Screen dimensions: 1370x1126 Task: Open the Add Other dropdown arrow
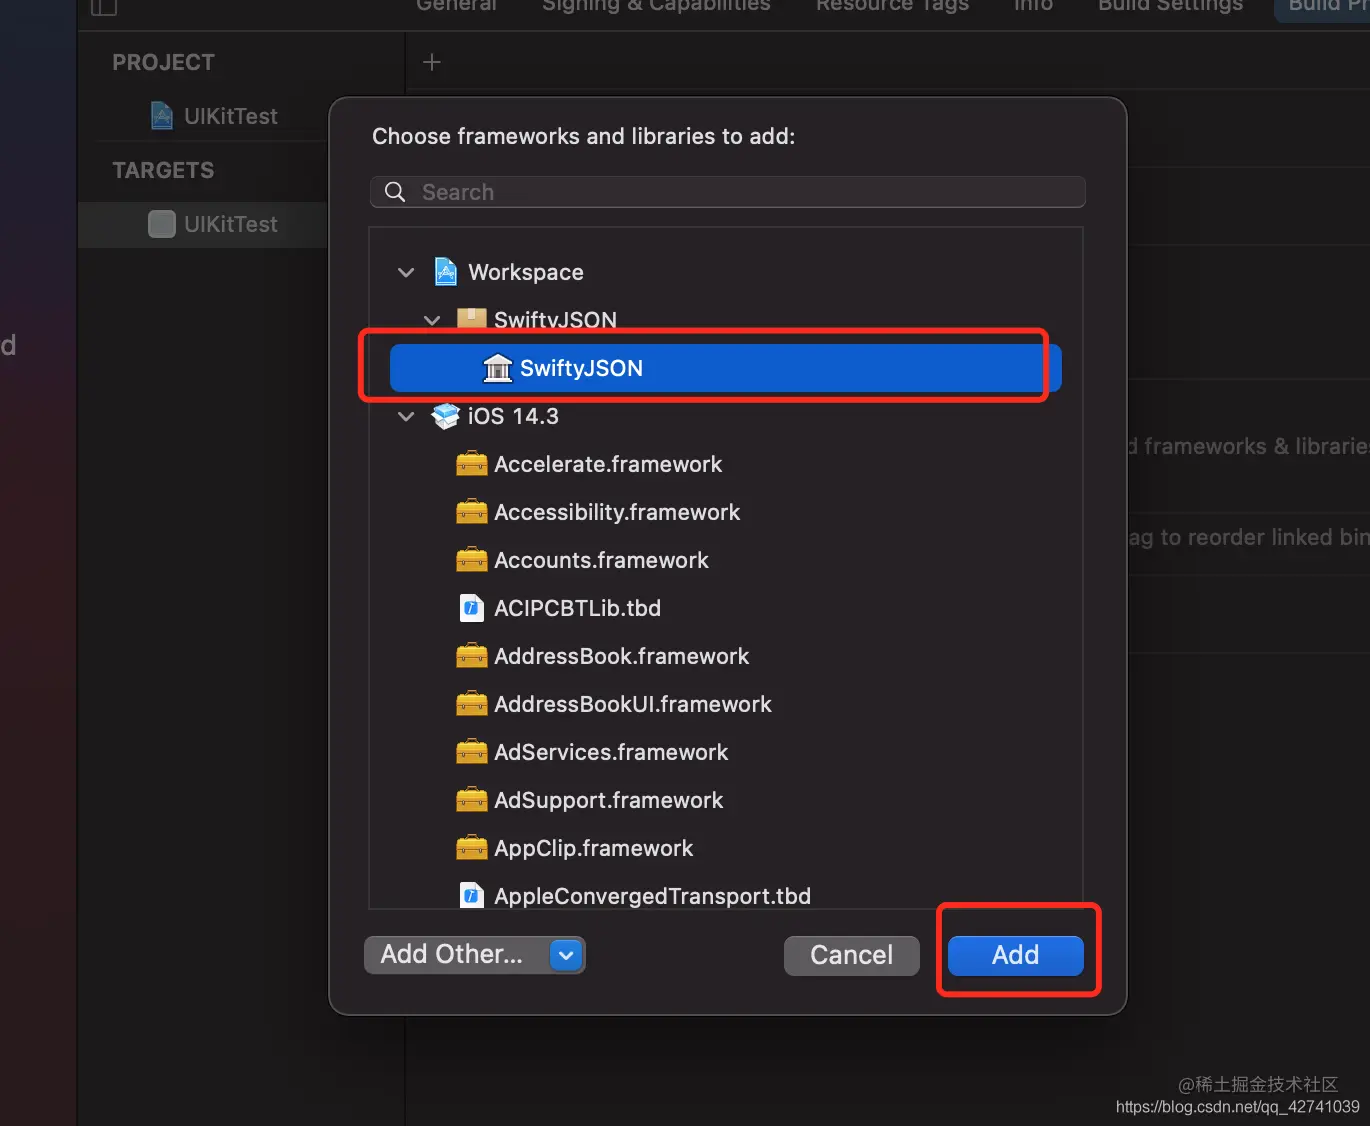click(566, 955)
